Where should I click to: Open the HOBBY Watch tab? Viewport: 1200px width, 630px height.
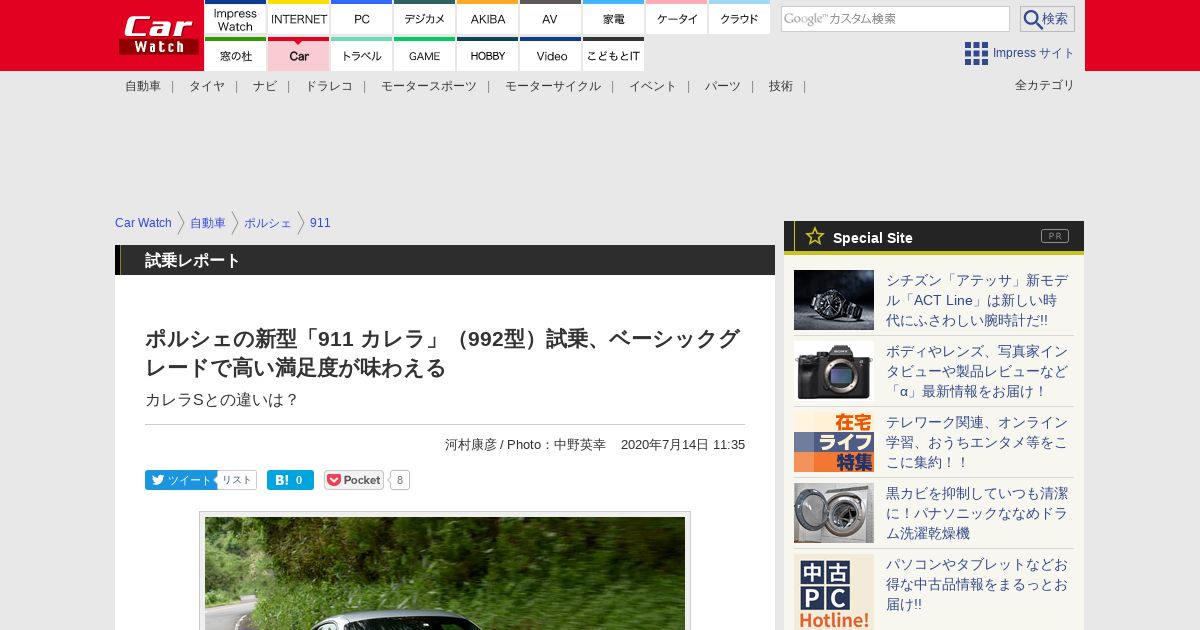(x=488, y=55)
